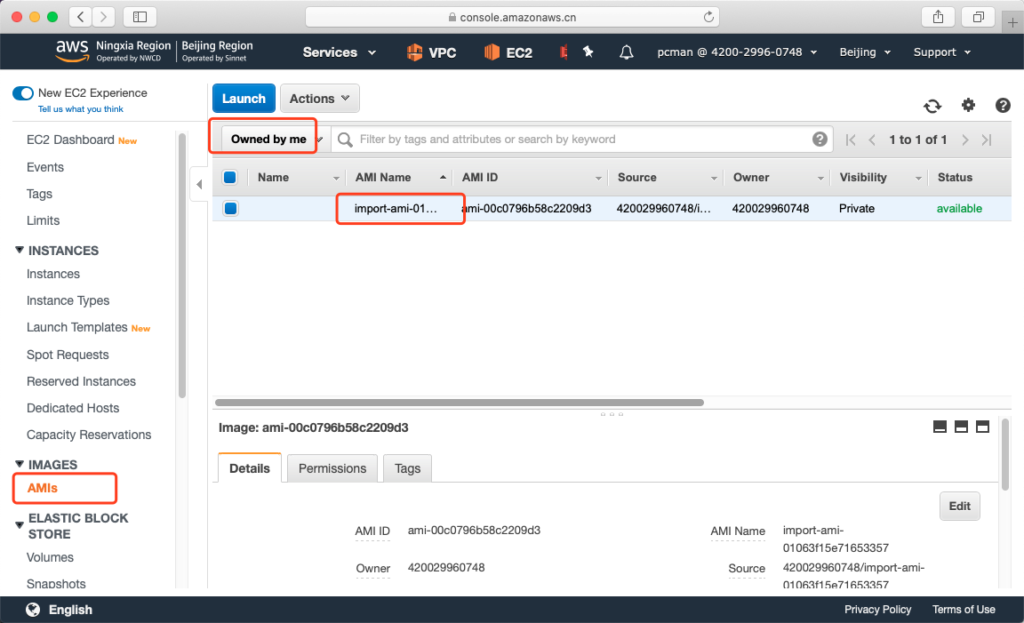The width and height of the screenshot is (1024, 623).
Task: Open the notifications bell icon
Action: tap(627, 52)
